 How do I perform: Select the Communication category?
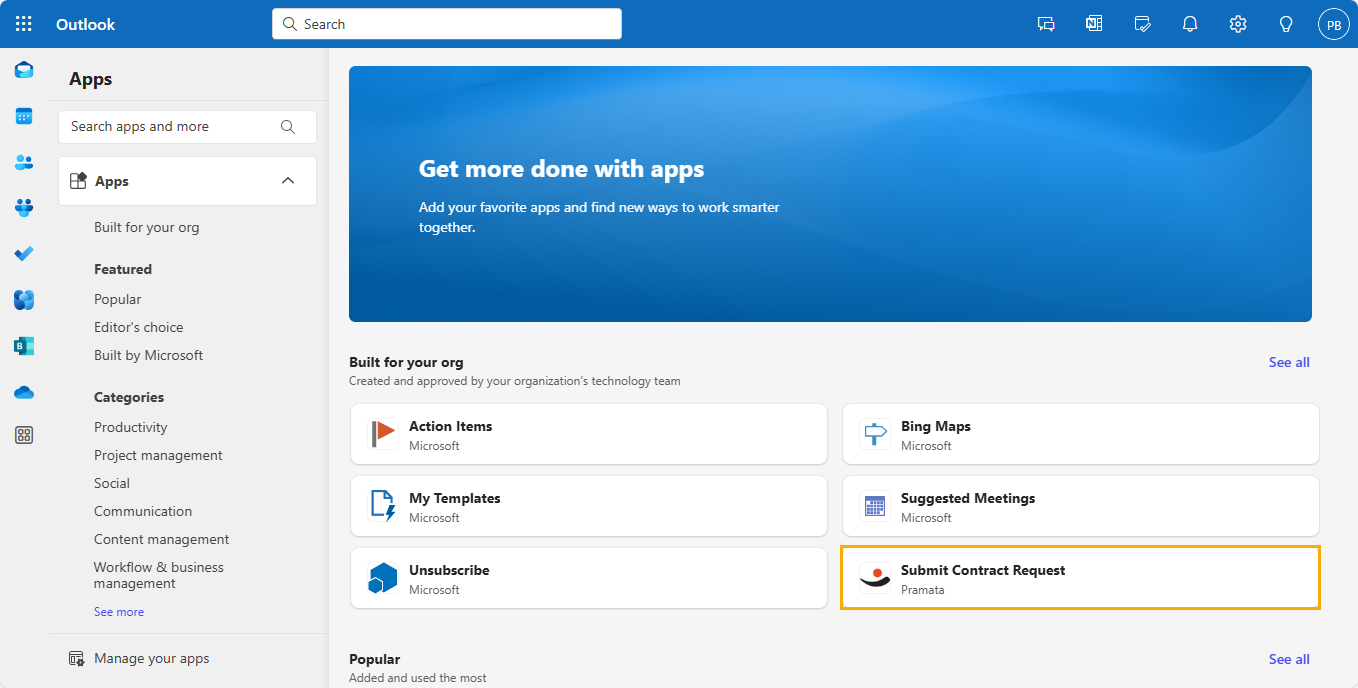[143, 511]
